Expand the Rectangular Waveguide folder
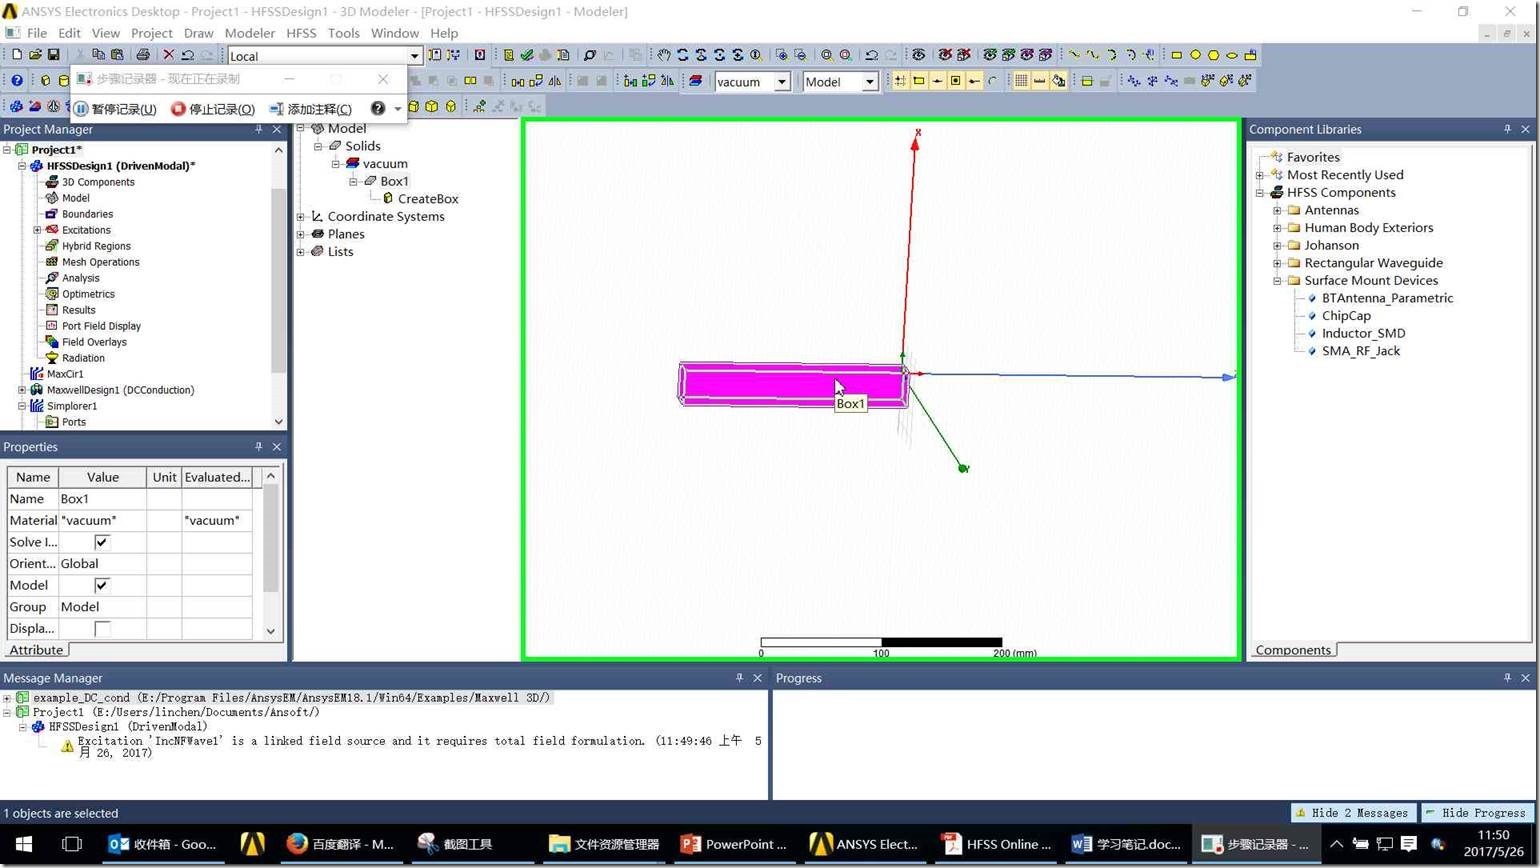The width and height of the screenshot is (1540, 868). pos(1277,263)
